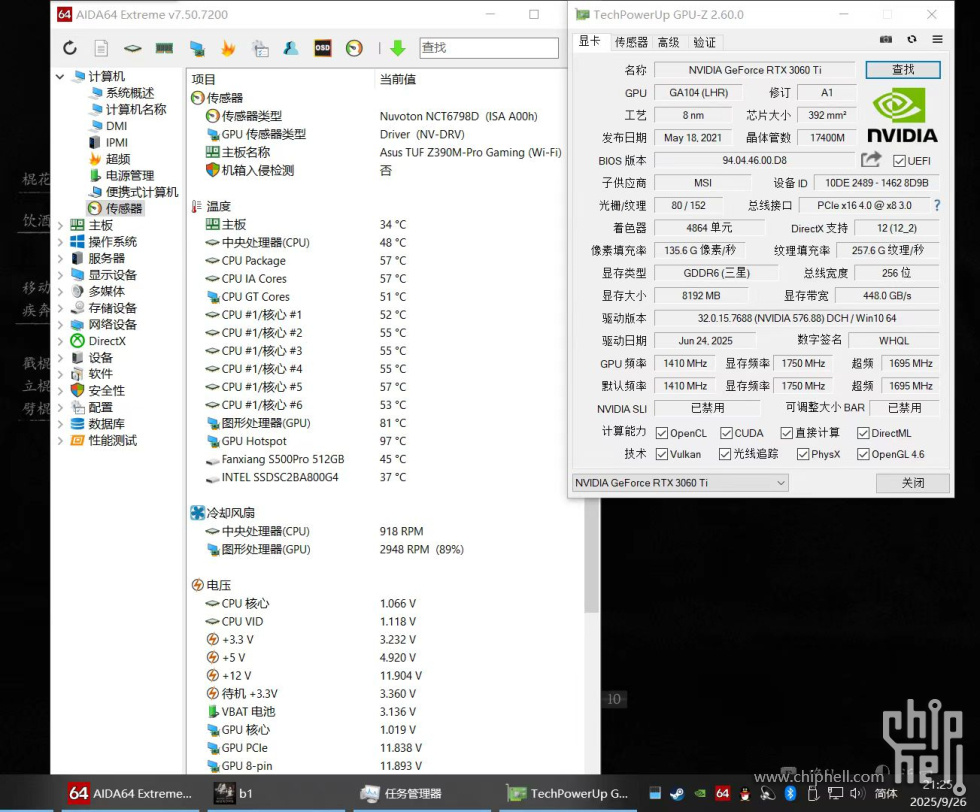Click the 查找 button in GPU-Z
The image size is (980, 812).
coord(903,70)
